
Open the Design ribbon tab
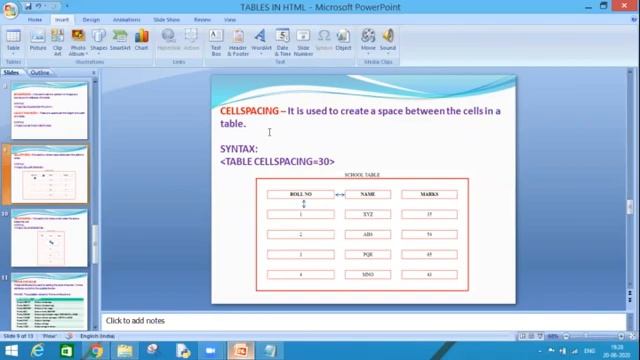point(91,20)
